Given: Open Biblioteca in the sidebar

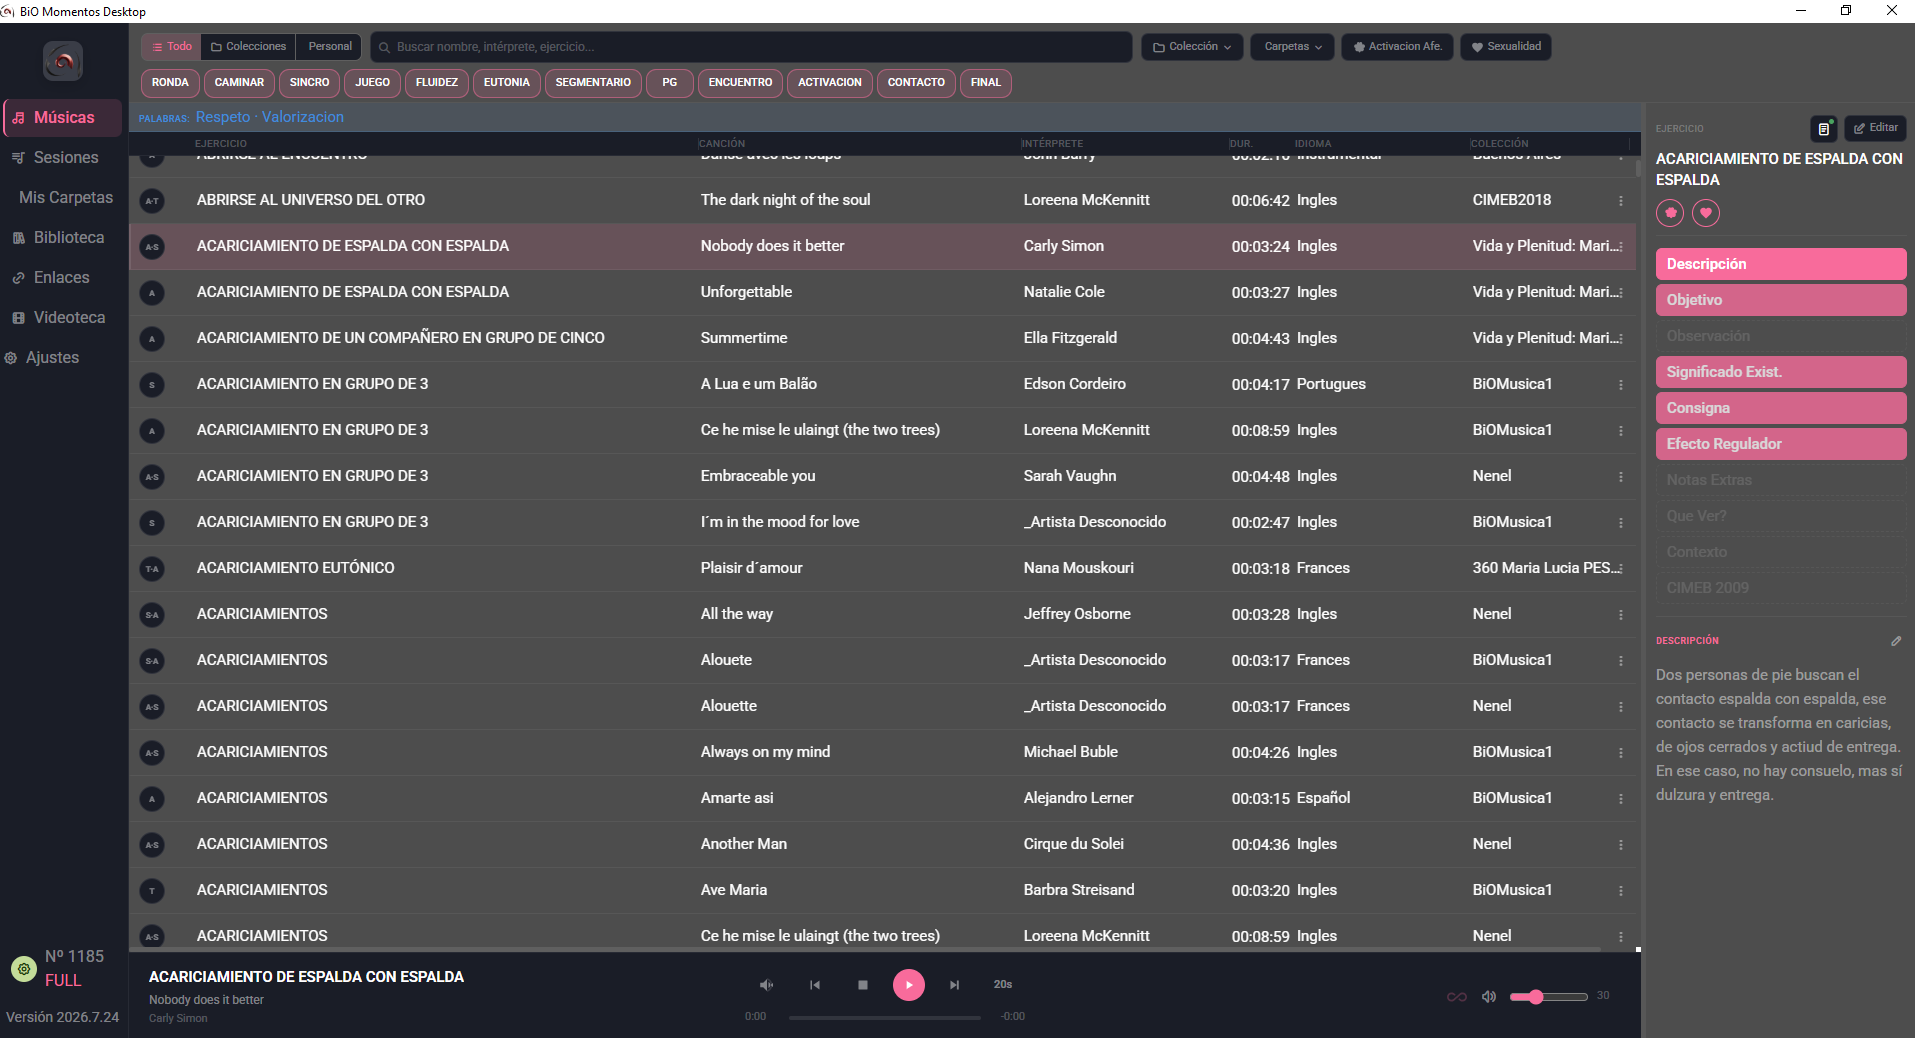Looking at the screenshot, I should (63, 238).
